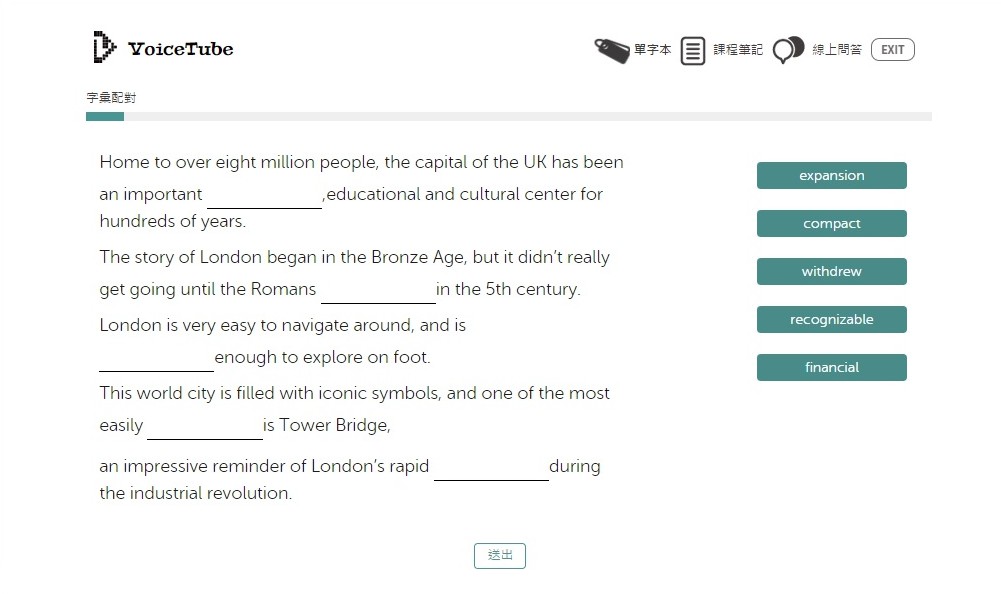Submit answers with the 送出 button
The height and width of the screenshot is (594, 1001).
(x=499, y=556)
